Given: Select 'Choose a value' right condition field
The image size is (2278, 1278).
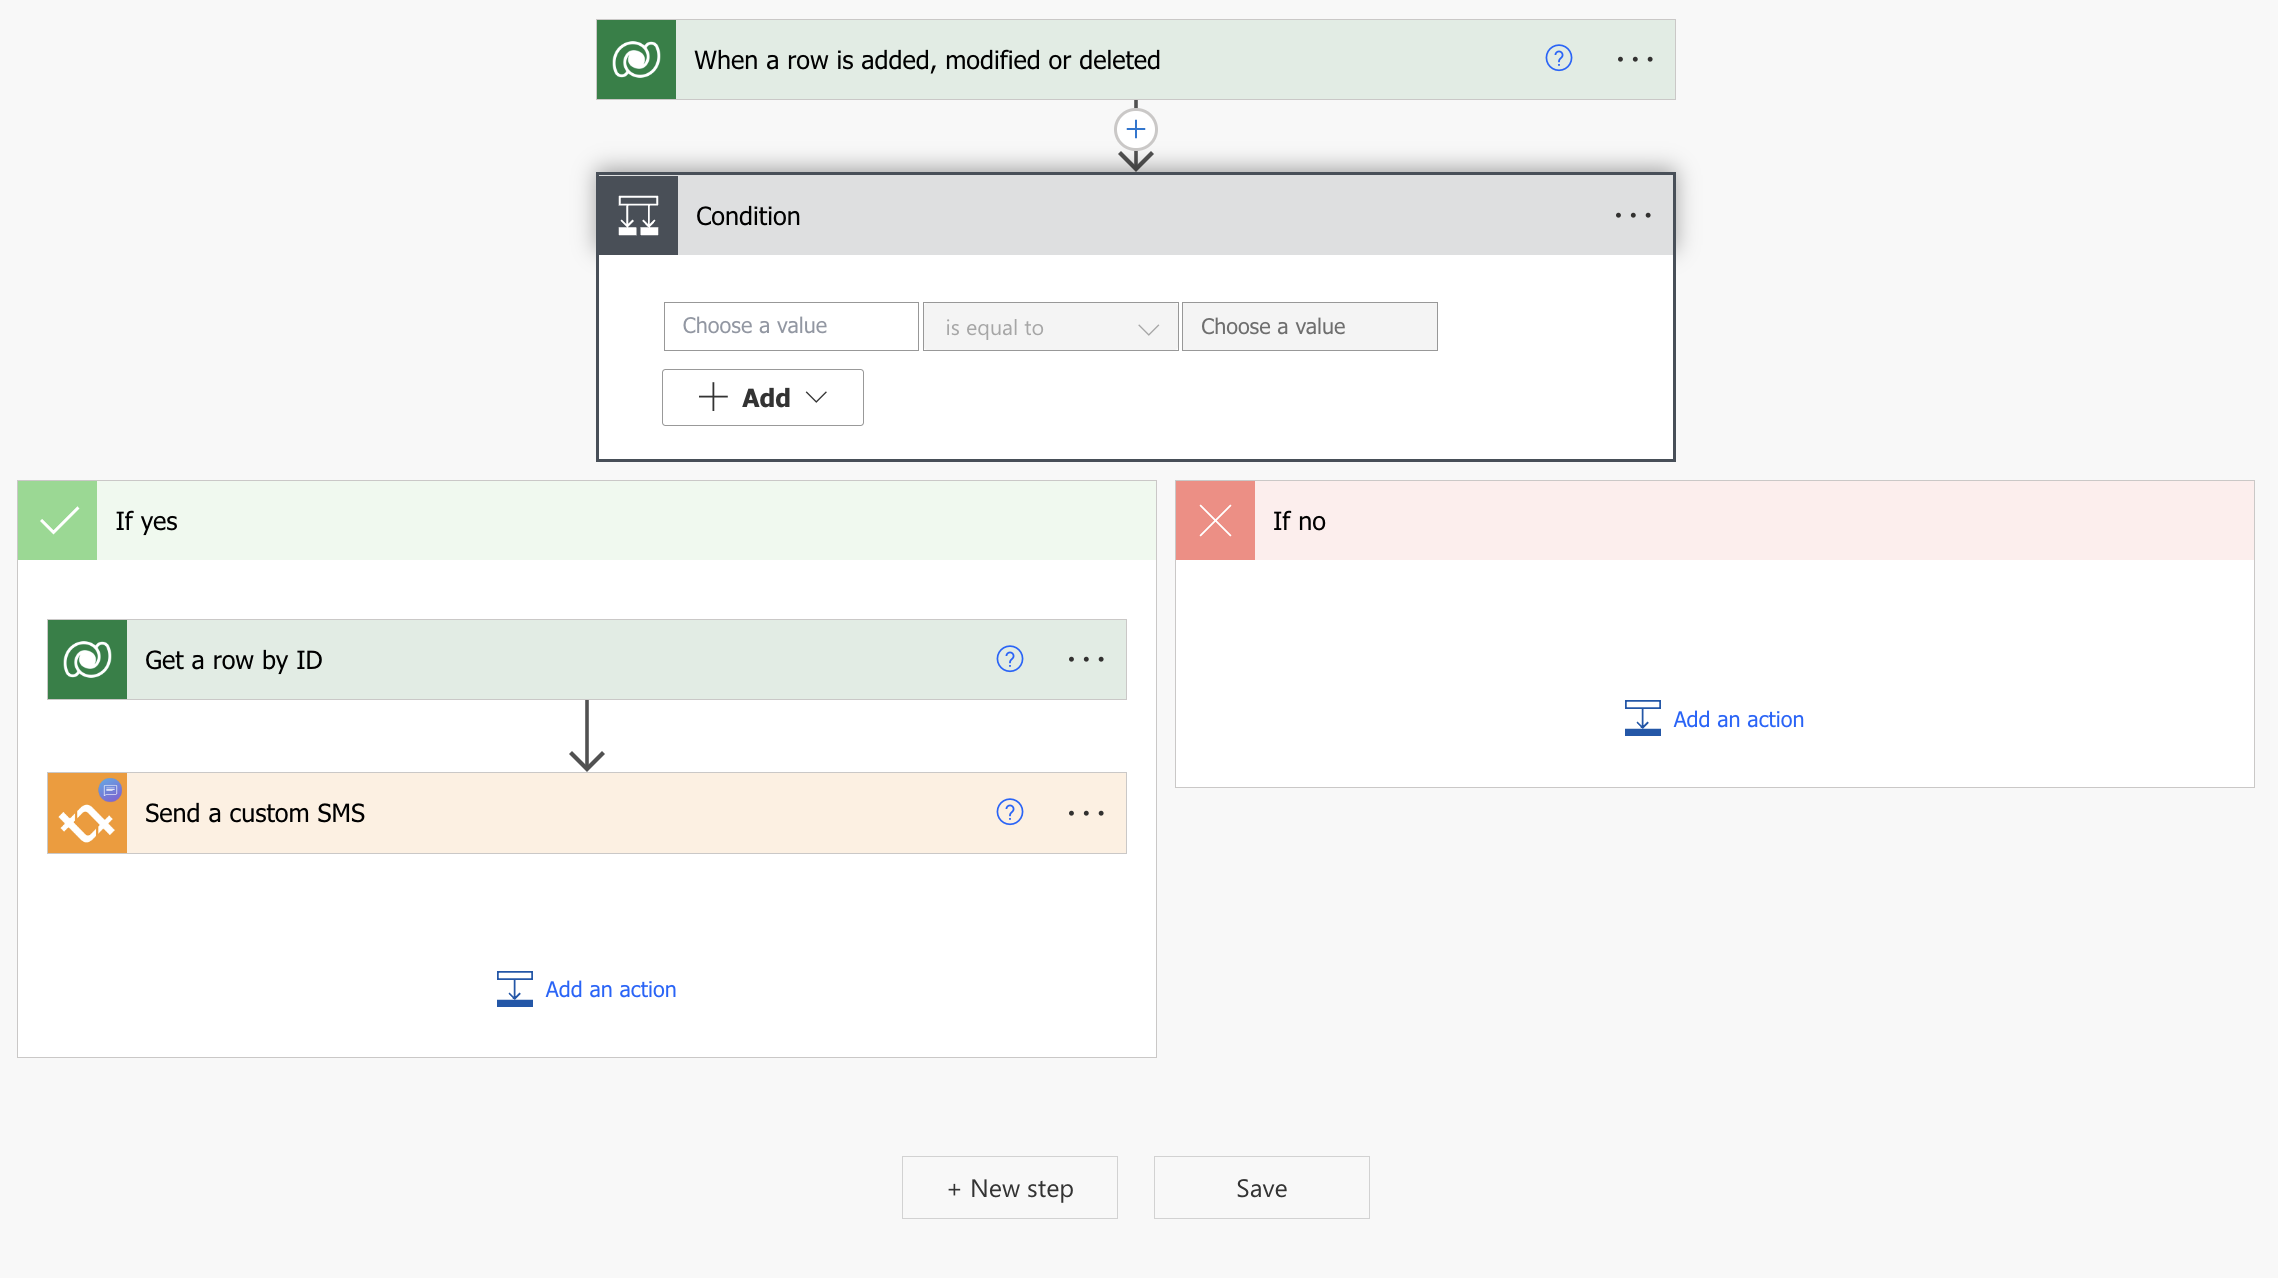Looking at the screenshot, I should [1311, 325].
